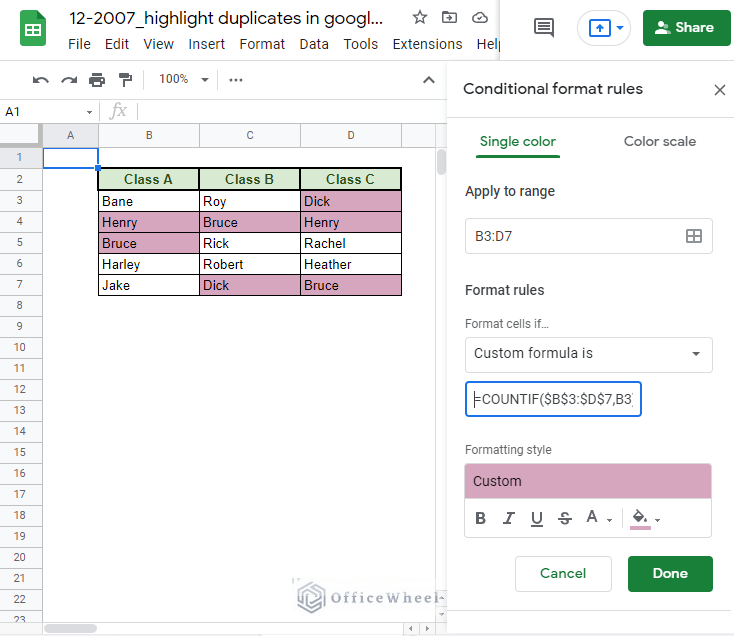Toggle underline in formatting style
734x636 pixels.
point(537,518)
